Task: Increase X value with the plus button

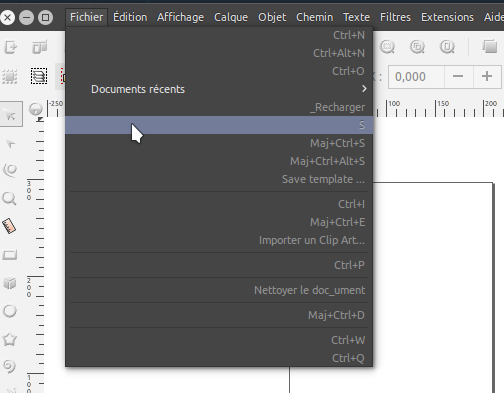Action: point(487,77)
